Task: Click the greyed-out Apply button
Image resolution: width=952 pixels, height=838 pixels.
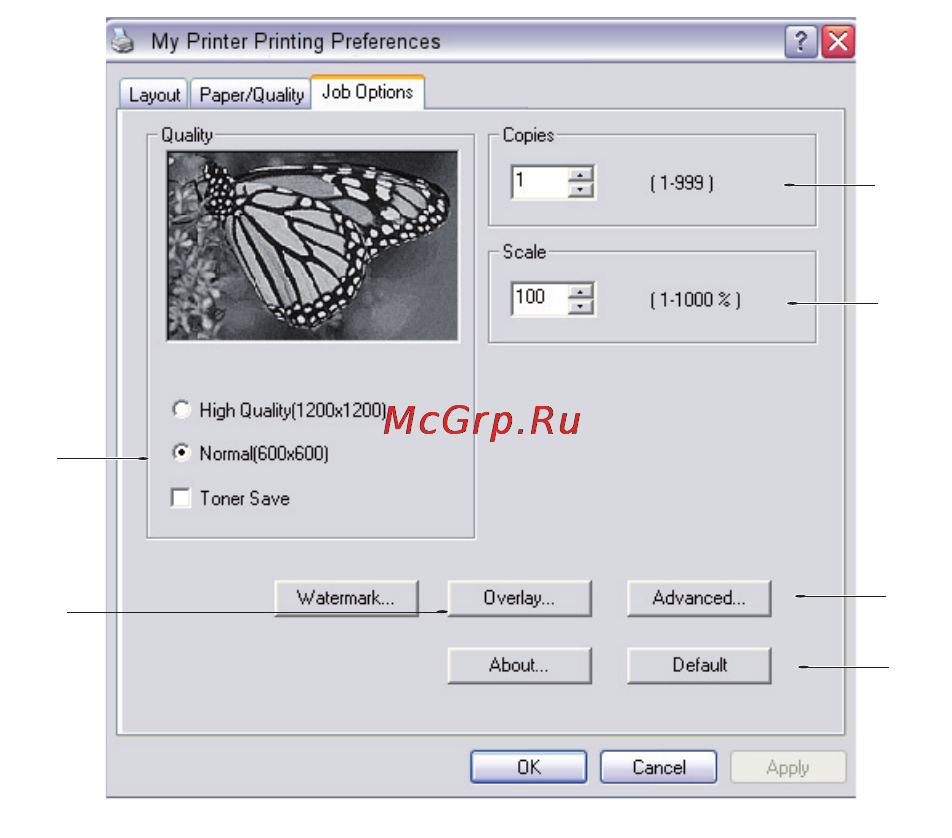Action: [x=787, y=767]
